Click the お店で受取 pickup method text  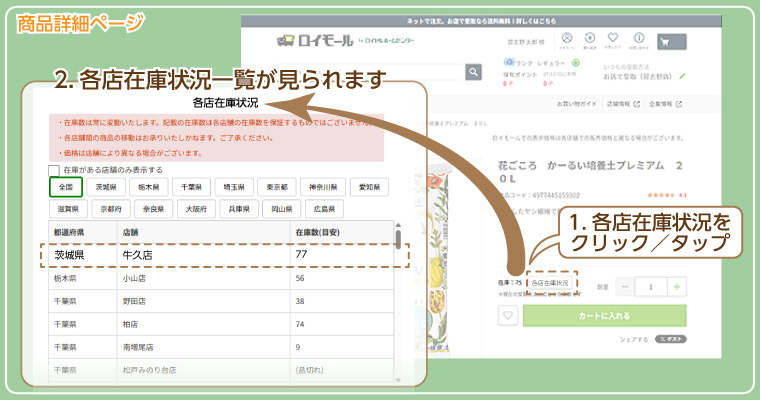tap(638, 77)
